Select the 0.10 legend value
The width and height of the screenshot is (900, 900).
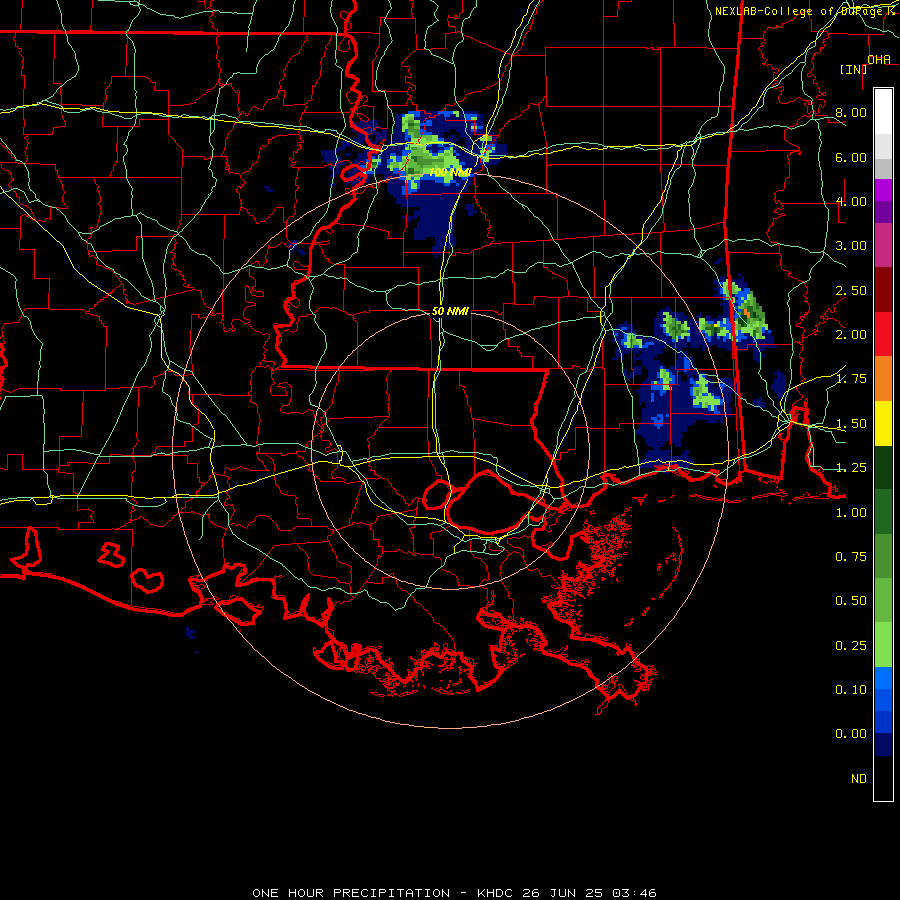pyautogui.click(x=851, y=690)
